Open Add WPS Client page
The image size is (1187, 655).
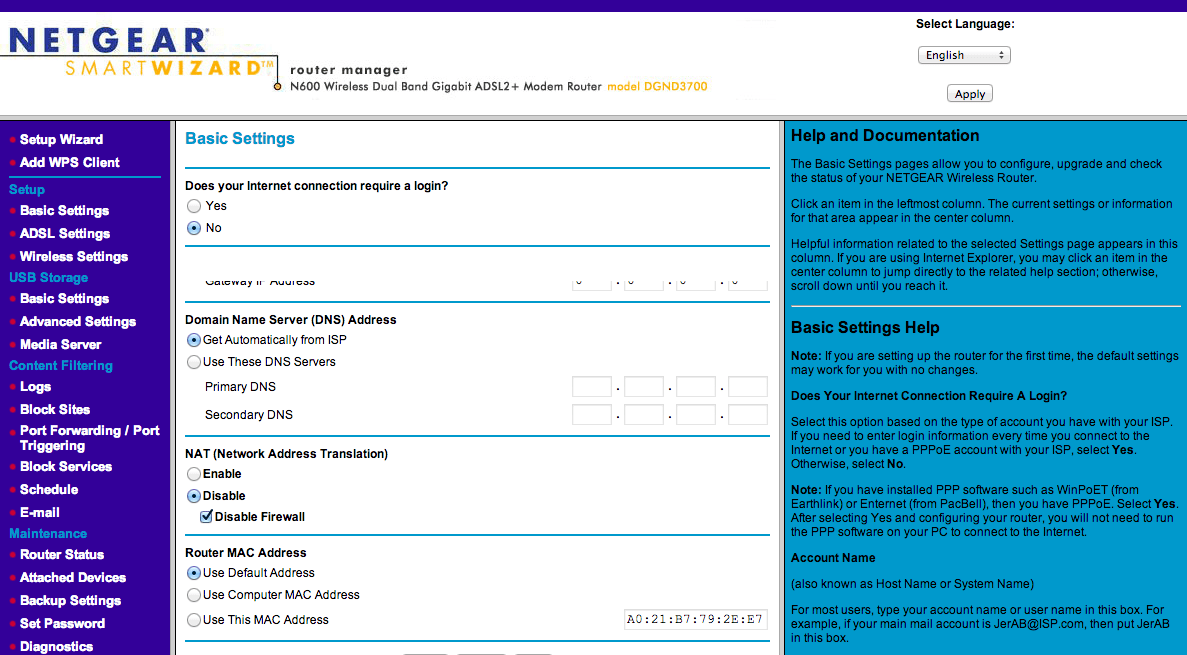pyautogui.click(x=70, y=162)
